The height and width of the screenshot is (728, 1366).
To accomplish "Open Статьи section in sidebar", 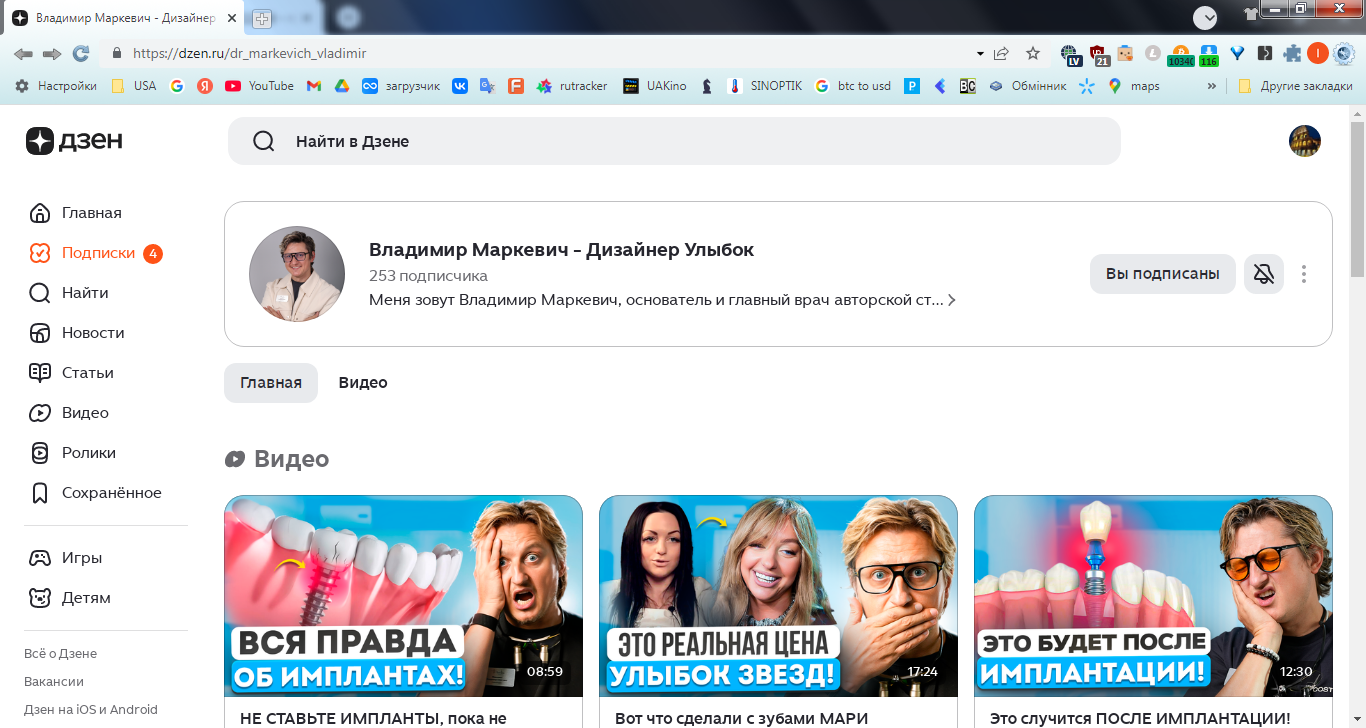I will pyautogui.click(x=72, y=373).
